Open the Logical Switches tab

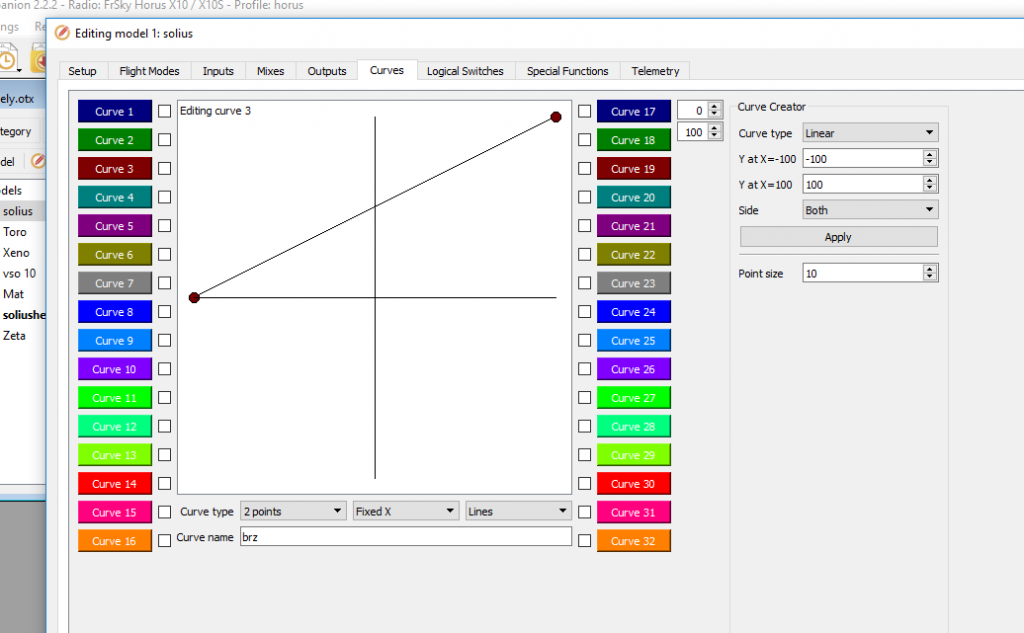(465, 71)
